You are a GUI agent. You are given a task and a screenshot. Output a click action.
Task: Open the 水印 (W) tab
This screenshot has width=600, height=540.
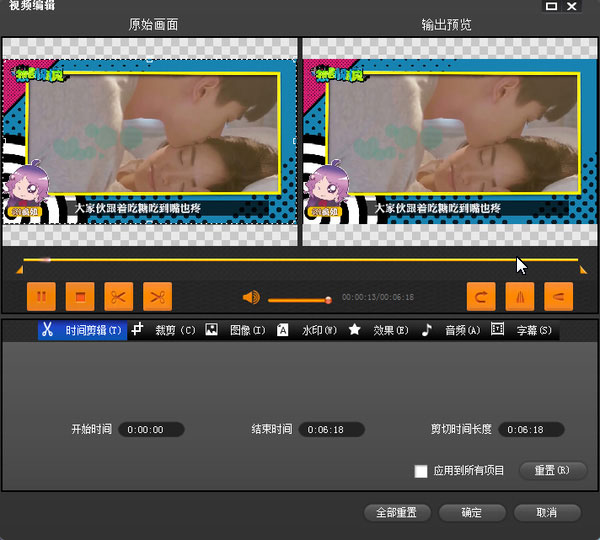click(x=307, y=330)
